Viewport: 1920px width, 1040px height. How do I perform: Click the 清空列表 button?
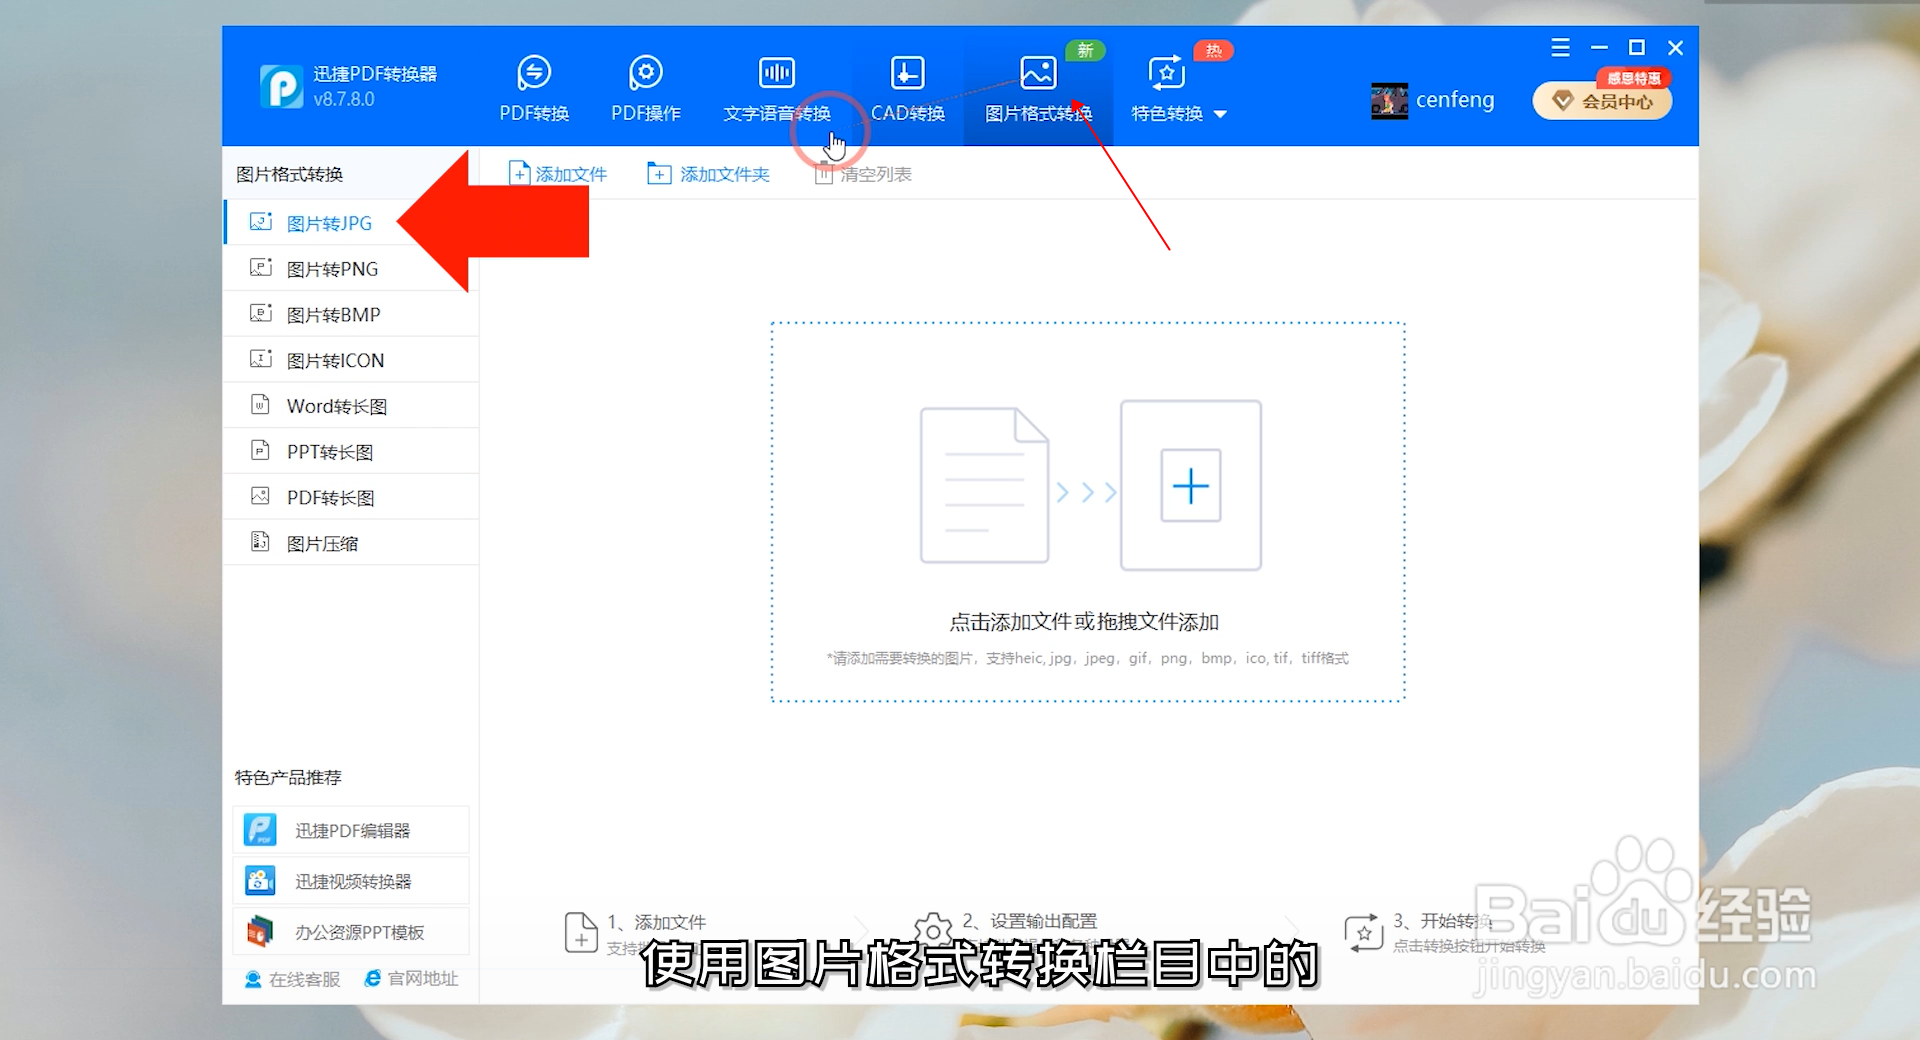pyautogui.click(x=863, y=174)
